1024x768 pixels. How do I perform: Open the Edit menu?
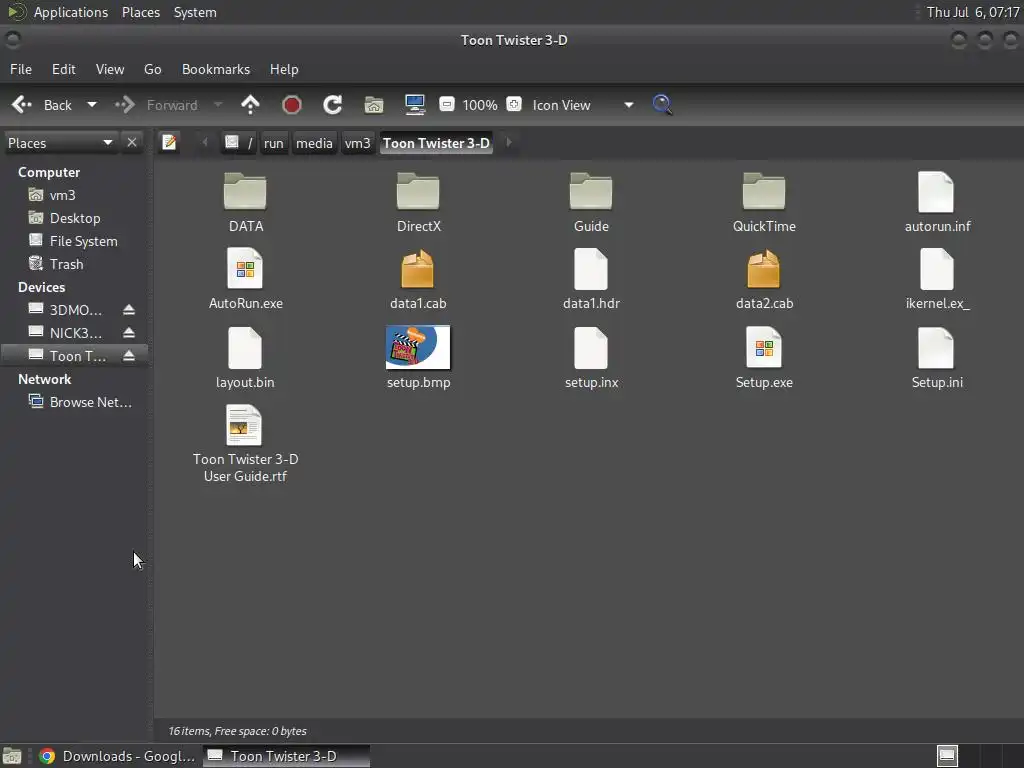pyautogui.click(x=63, y=69)
